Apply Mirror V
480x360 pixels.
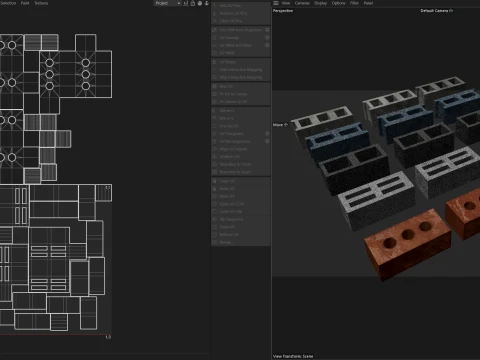point(241,118)
